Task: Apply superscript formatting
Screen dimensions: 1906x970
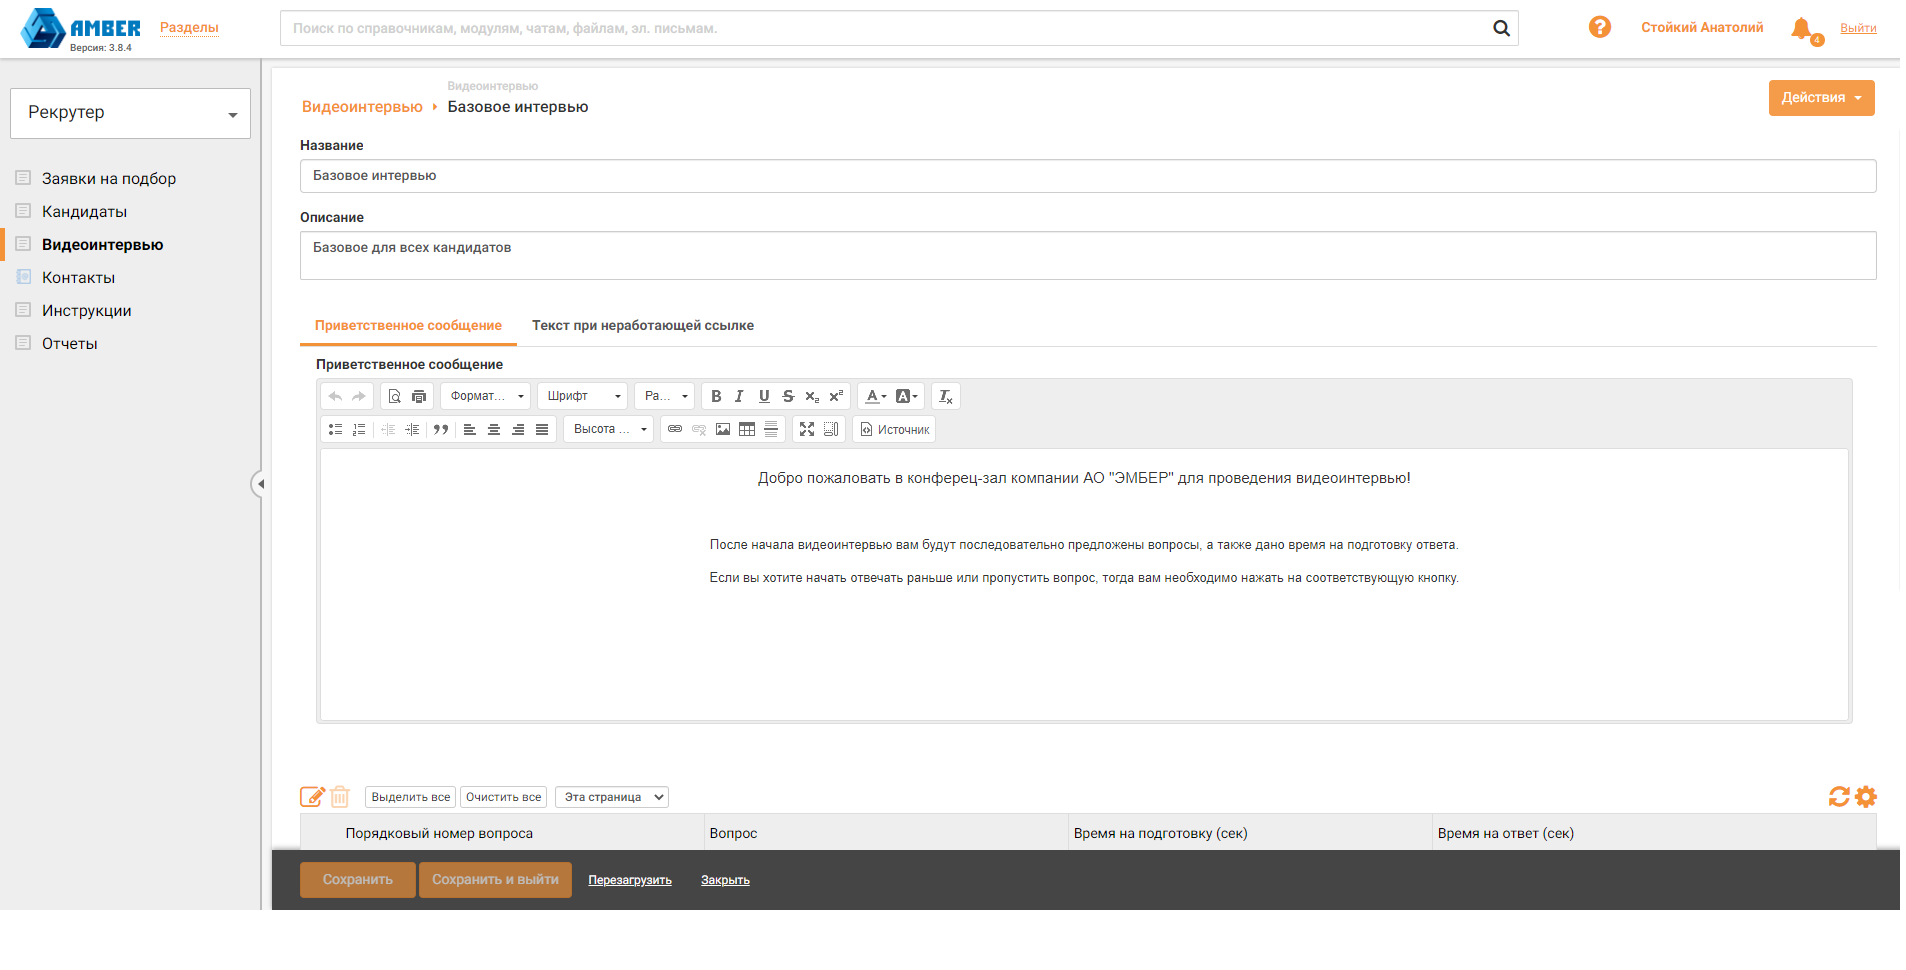Action: tap(836, 397)
